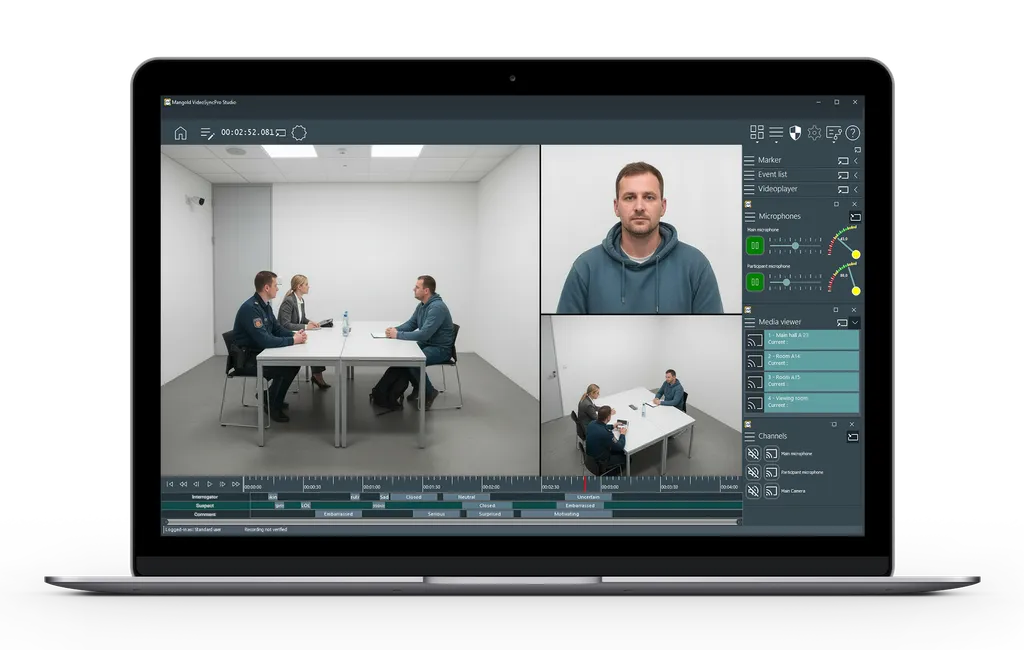Toggle the Main microphone on/off button
1024x650 pixels.
(x=754, y=245)
